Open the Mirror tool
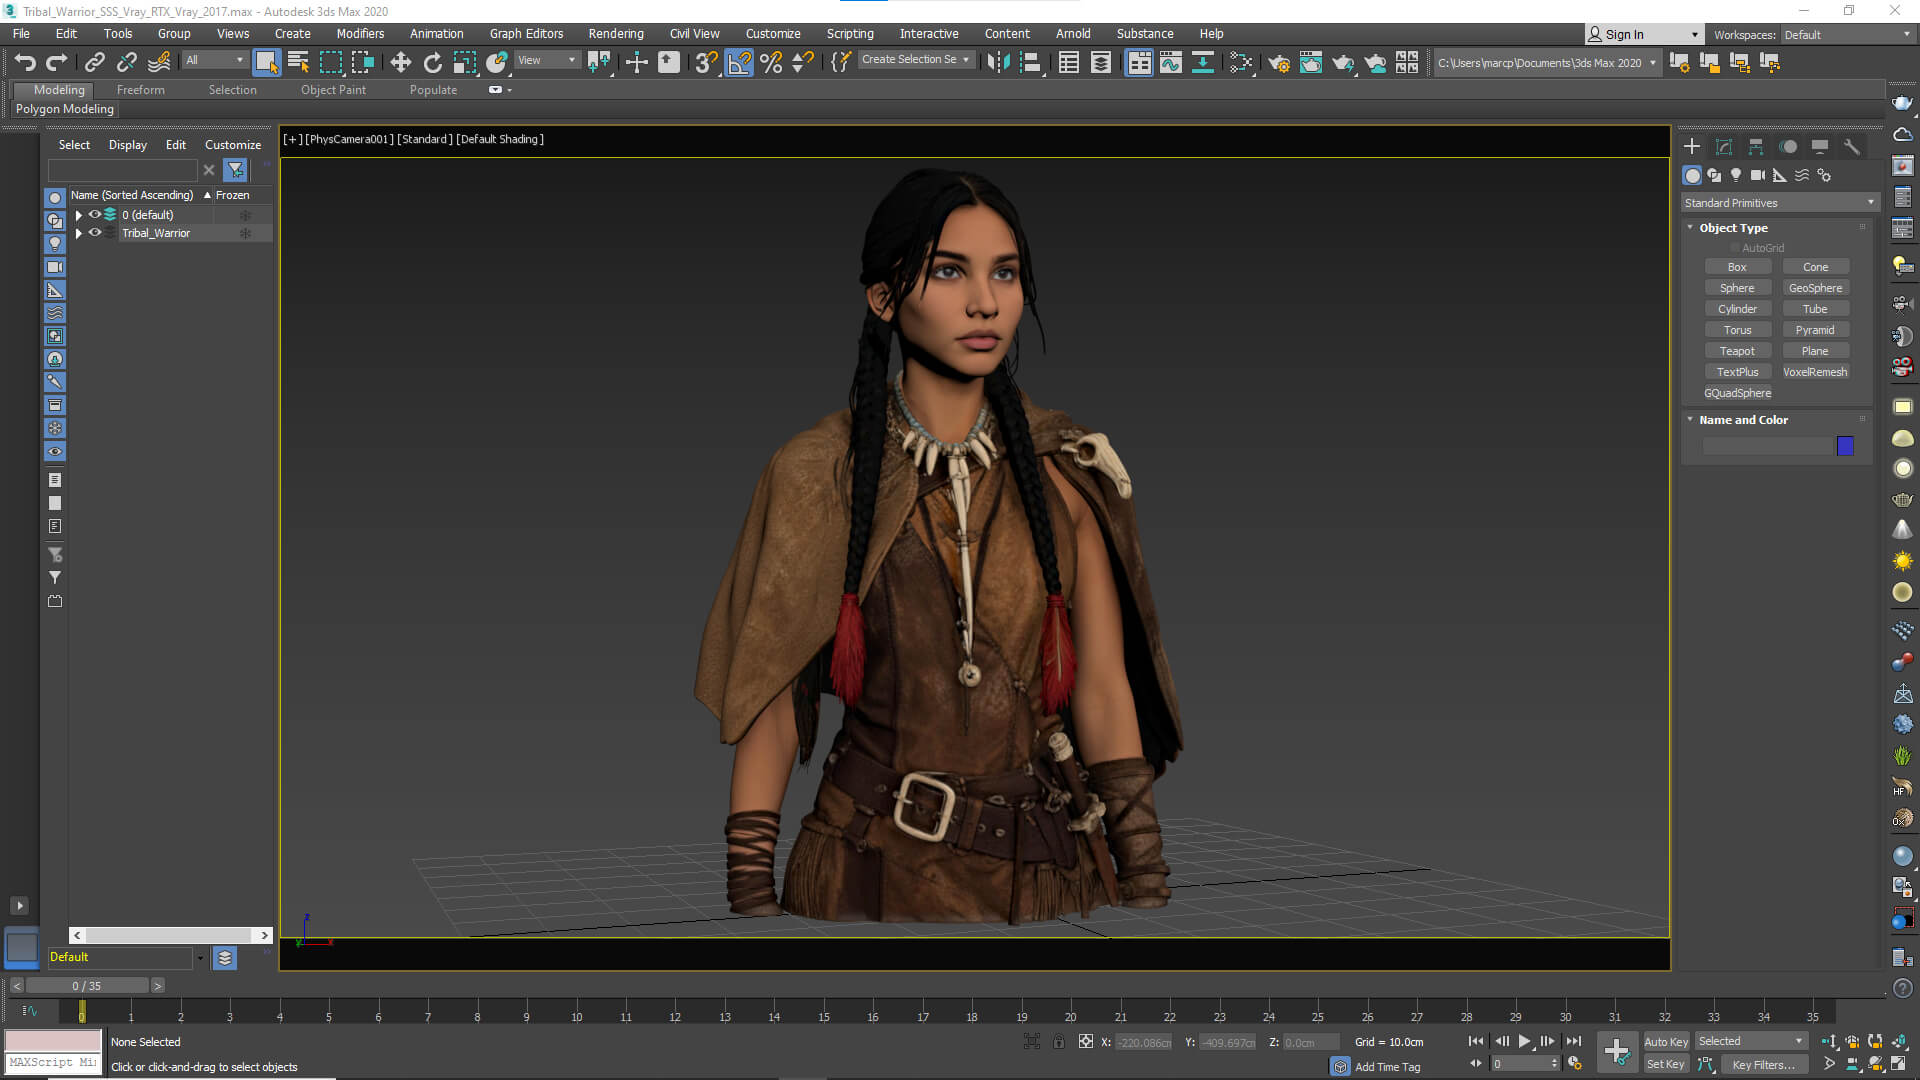Image resolution: width=1920 pixels, height=1080 pixels. [997, 63]
